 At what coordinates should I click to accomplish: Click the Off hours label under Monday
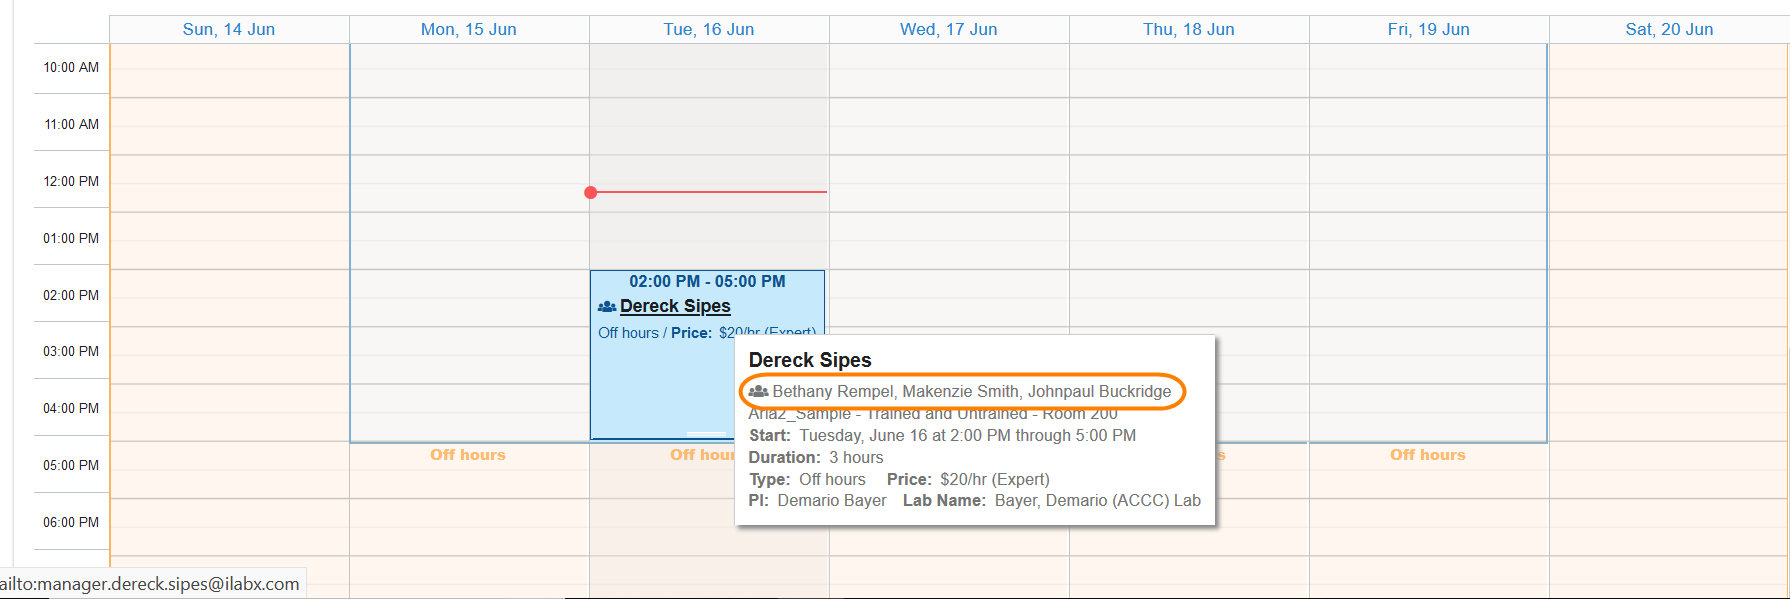[468, 455]
